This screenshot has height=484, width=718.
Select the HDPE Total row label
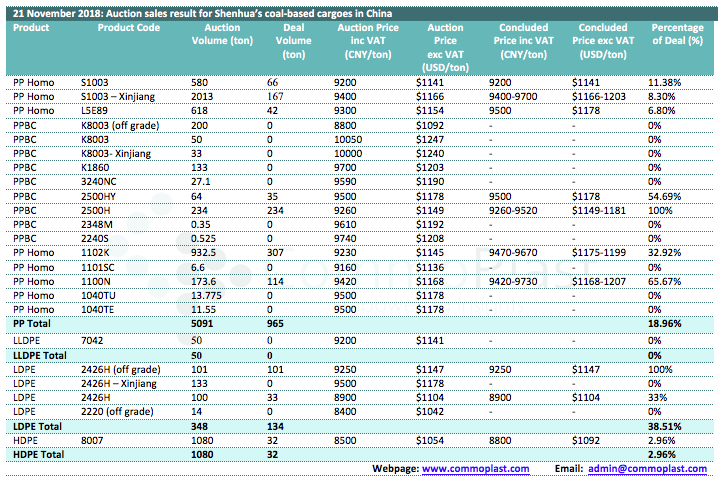(38, 455)
